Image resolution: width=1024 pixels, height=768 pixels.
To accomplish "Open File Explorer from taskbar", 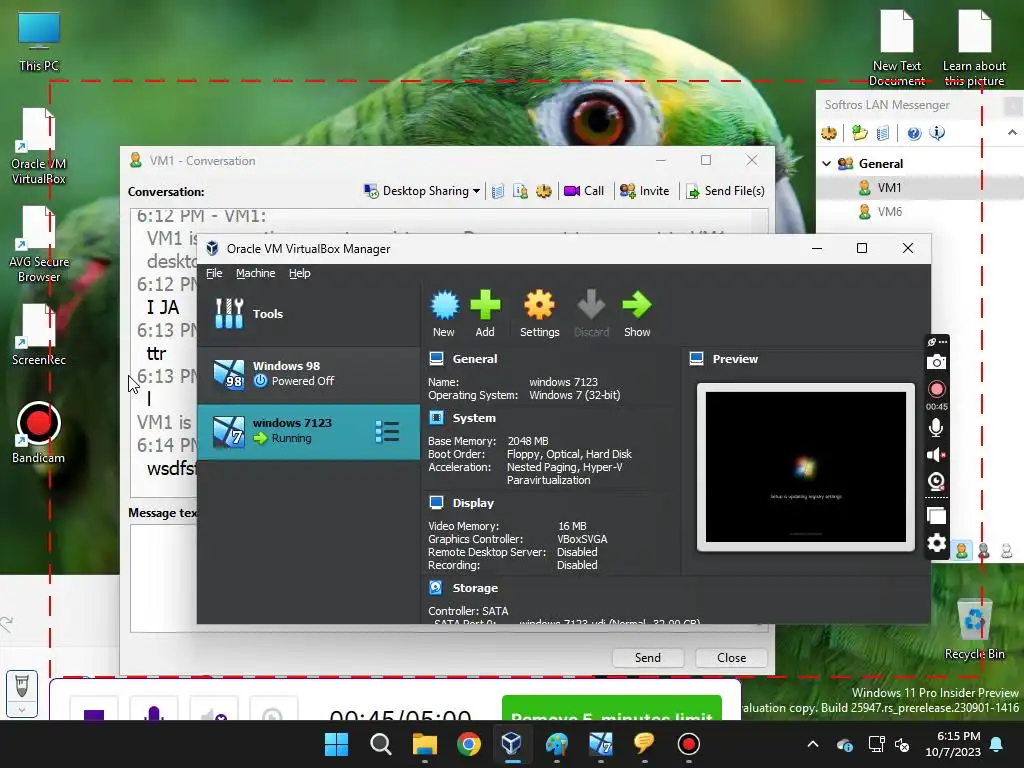I will [x=424, y=744].
